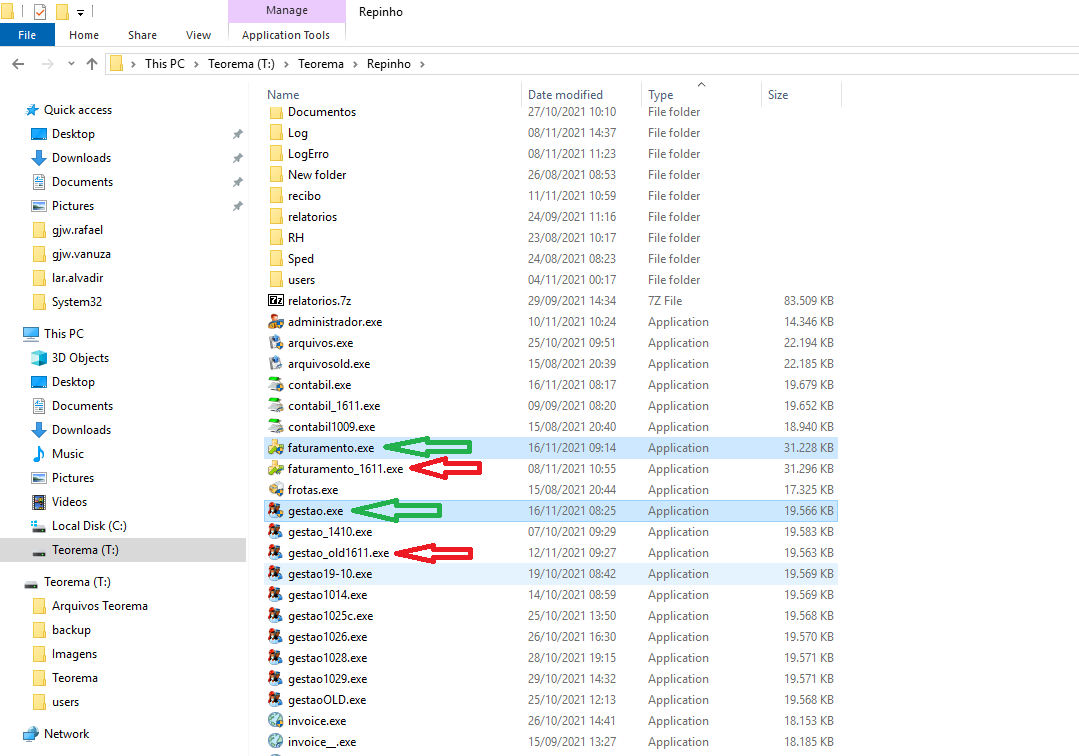Select This PC in navigation pane
The width and height of the screenshot is (1079, 756).
(x=63, y=334)
